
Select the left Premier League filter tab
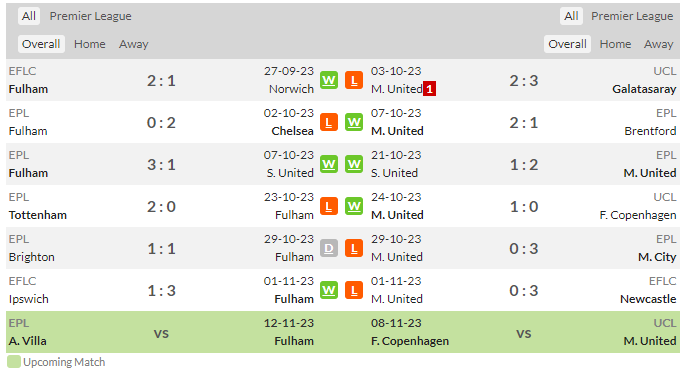[x=90, y=16]
